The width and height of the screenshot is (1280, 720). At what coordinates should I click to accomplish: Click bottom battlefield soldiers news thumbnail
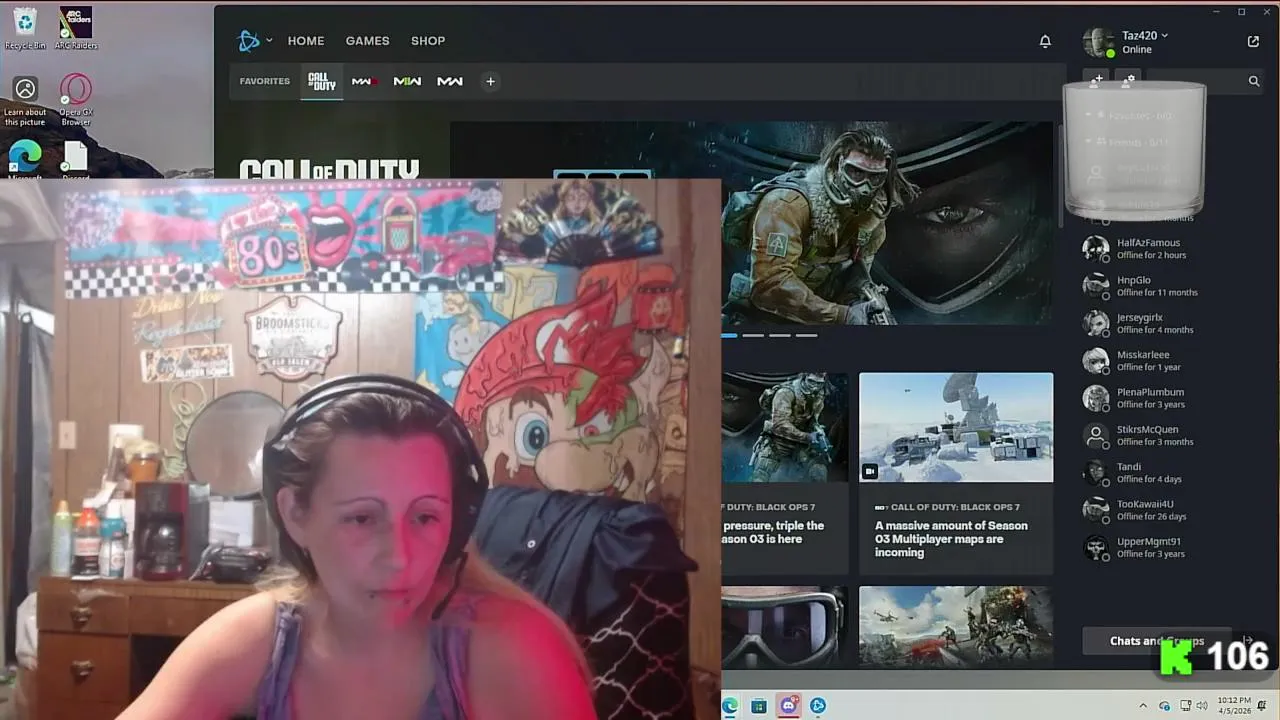956,626
